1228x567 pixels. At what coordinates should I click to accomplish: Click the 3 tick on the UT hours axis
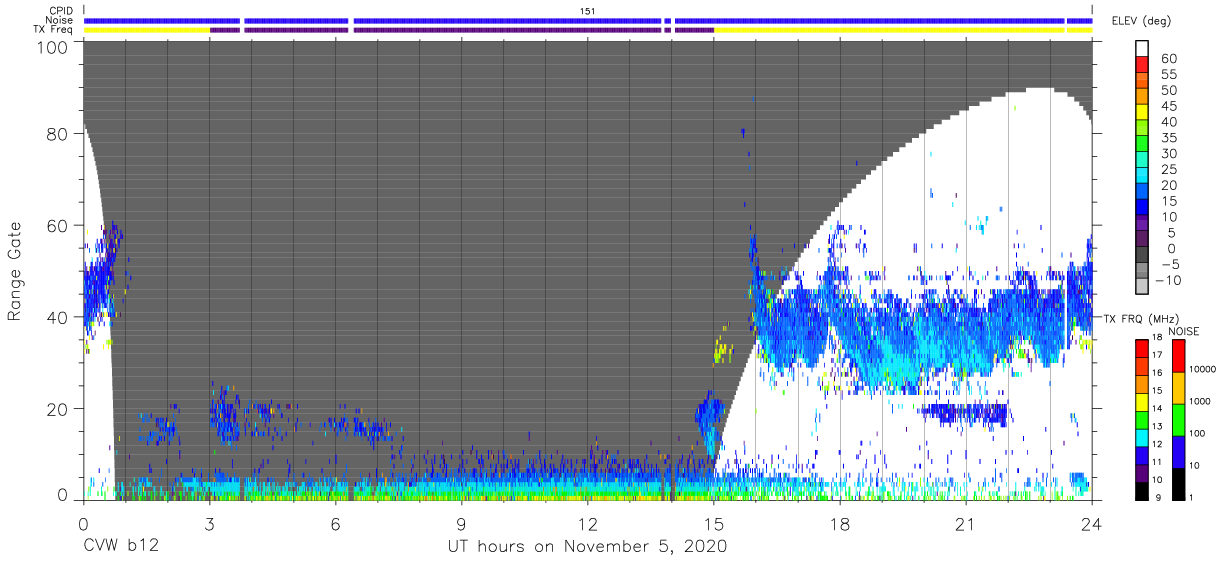tap(209, 524)
